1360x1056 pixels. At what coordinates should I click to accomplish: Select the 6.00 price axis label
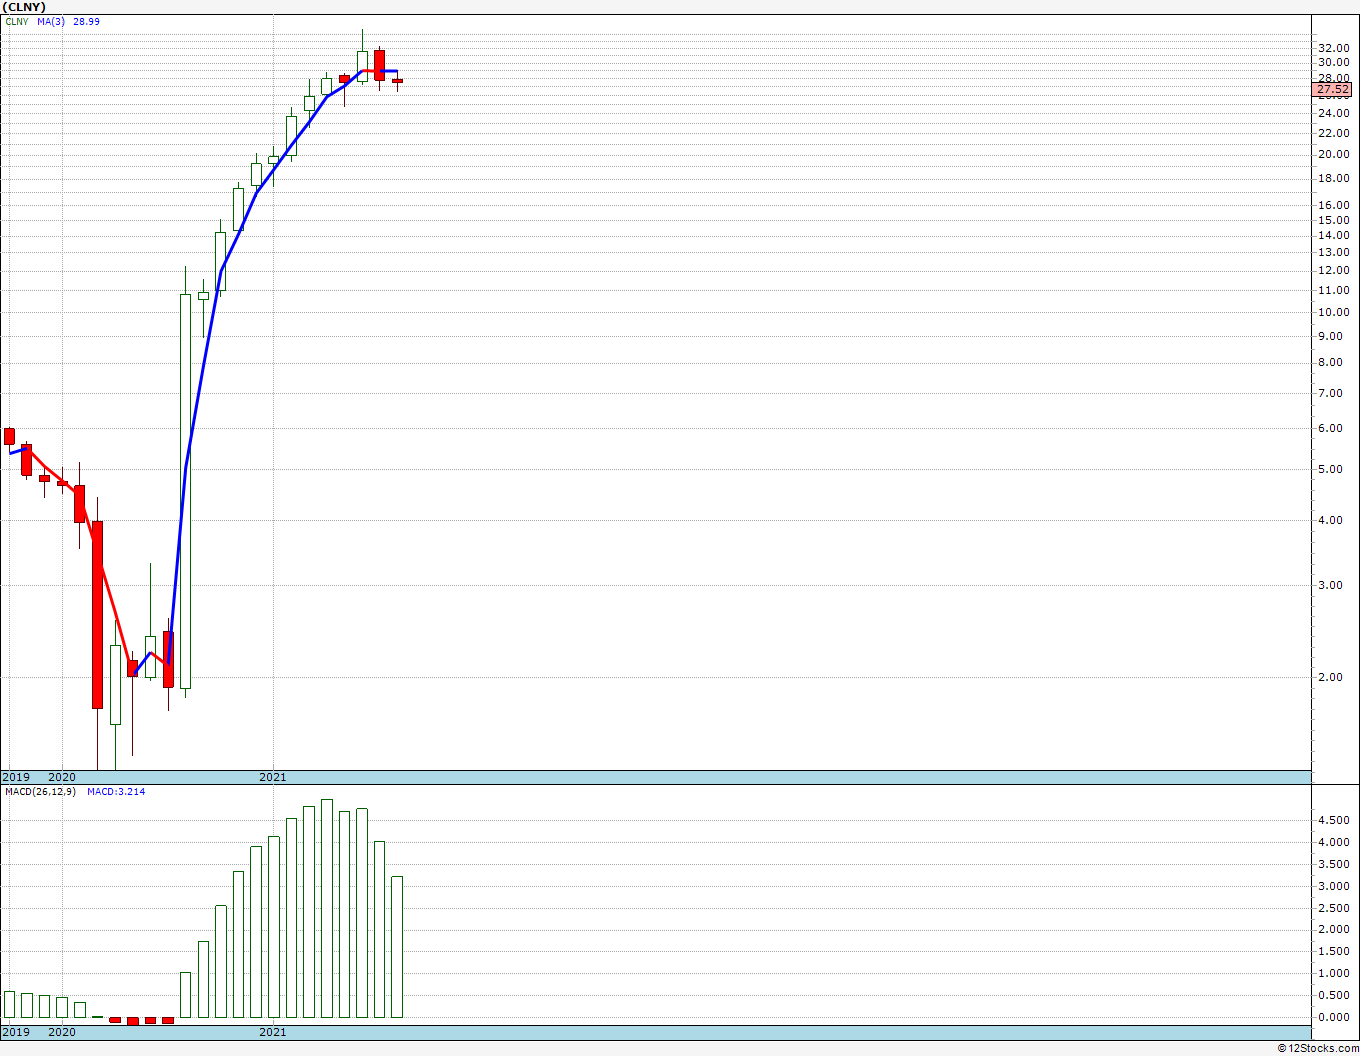(x=1331, y=429)
